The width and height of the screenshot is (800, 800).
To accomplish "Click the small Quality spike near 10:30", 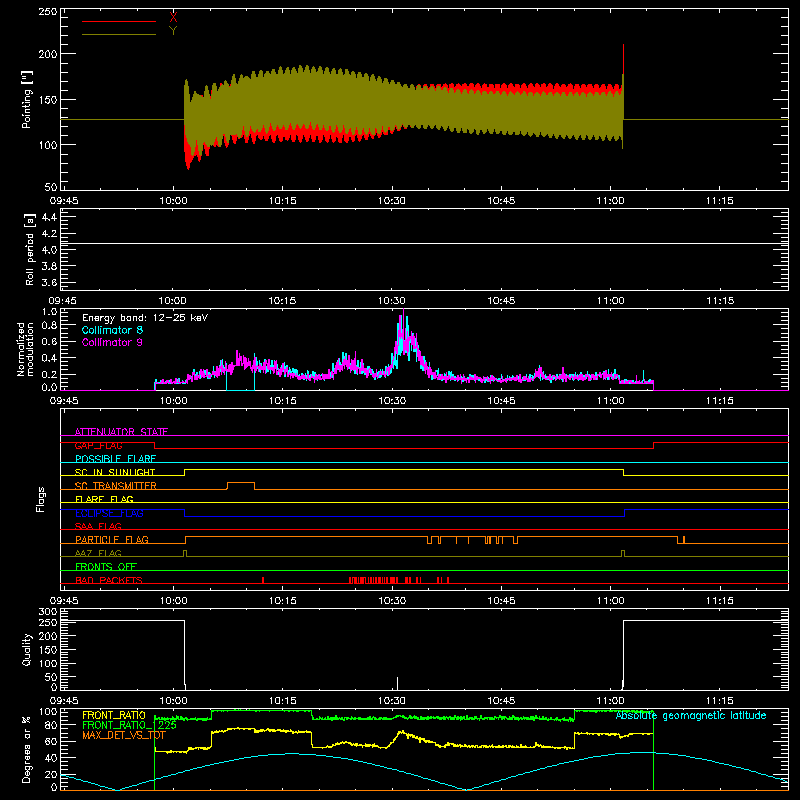I will (397, 683).
